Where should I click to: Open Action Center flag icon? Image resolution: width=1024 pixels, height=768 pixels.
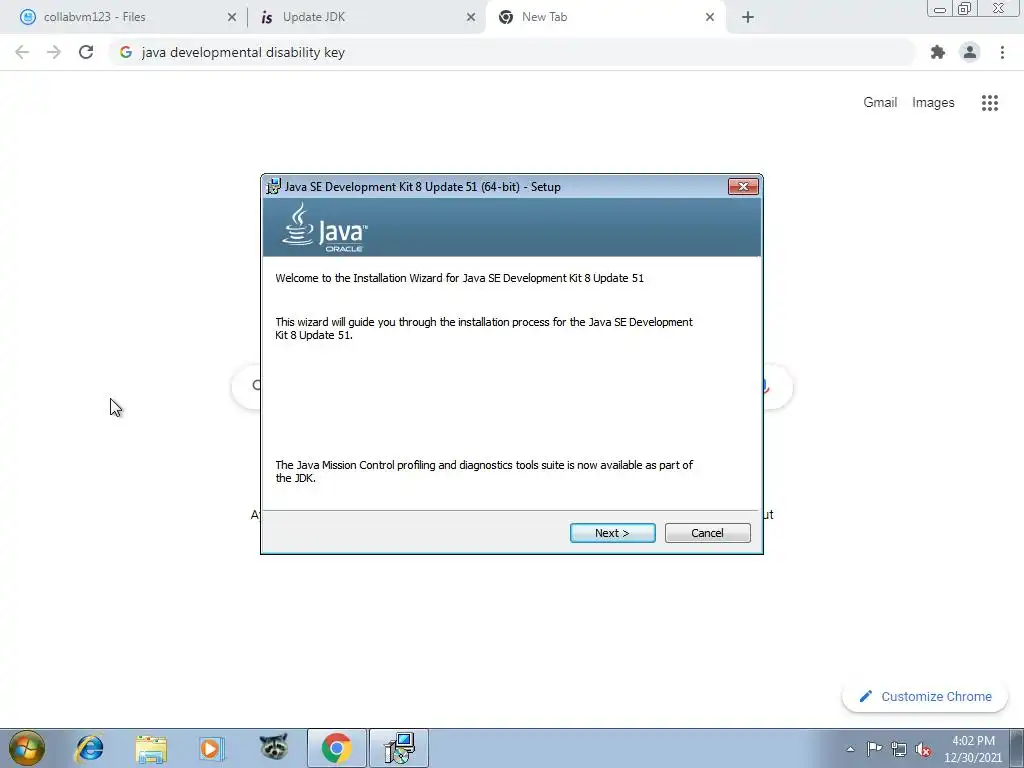(x=874, y=749)
